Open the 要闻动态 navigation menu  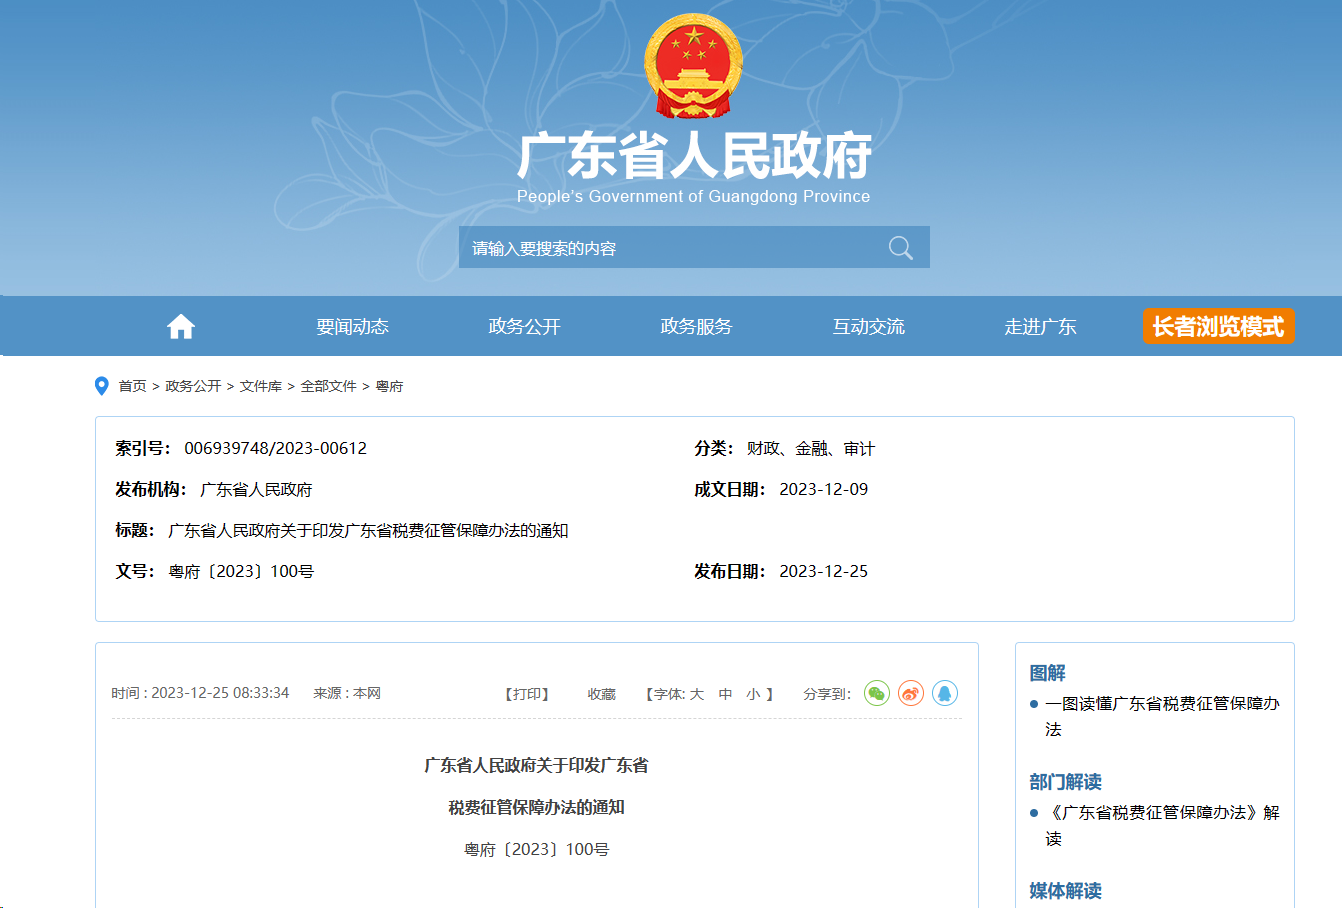[x=352, y=327]
